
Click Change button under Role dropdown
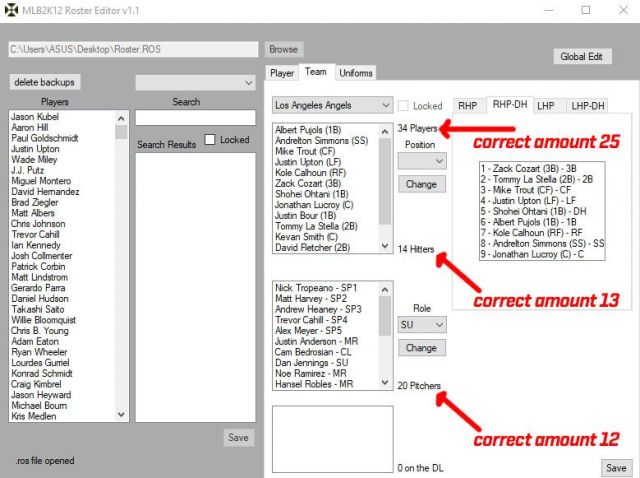(422, 348)
